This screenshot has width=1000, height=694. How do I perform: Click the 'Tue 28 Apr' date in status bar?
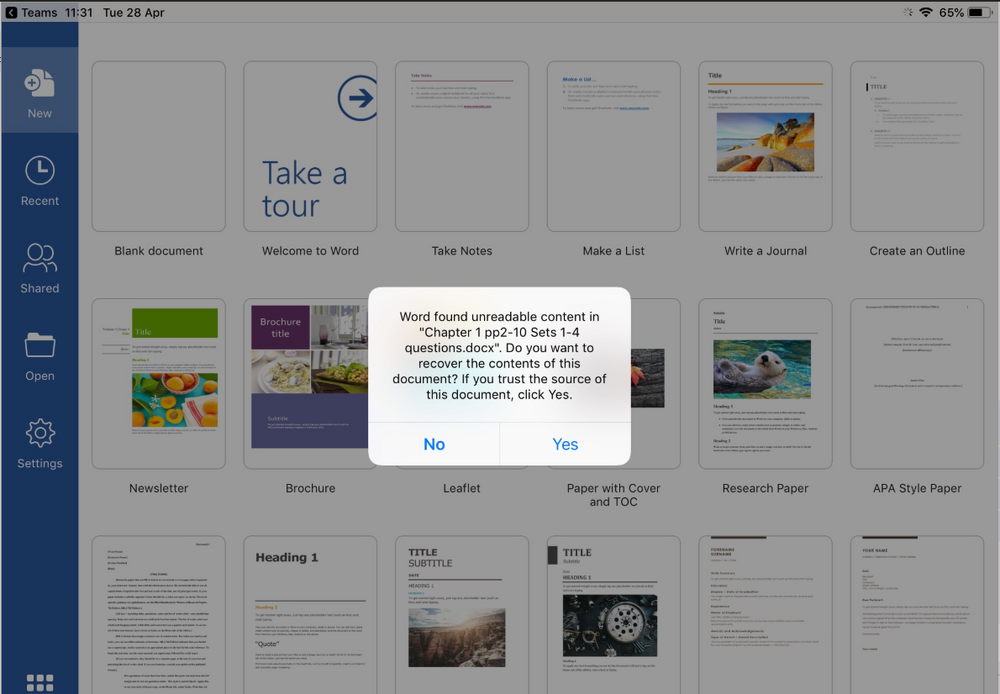133,13
